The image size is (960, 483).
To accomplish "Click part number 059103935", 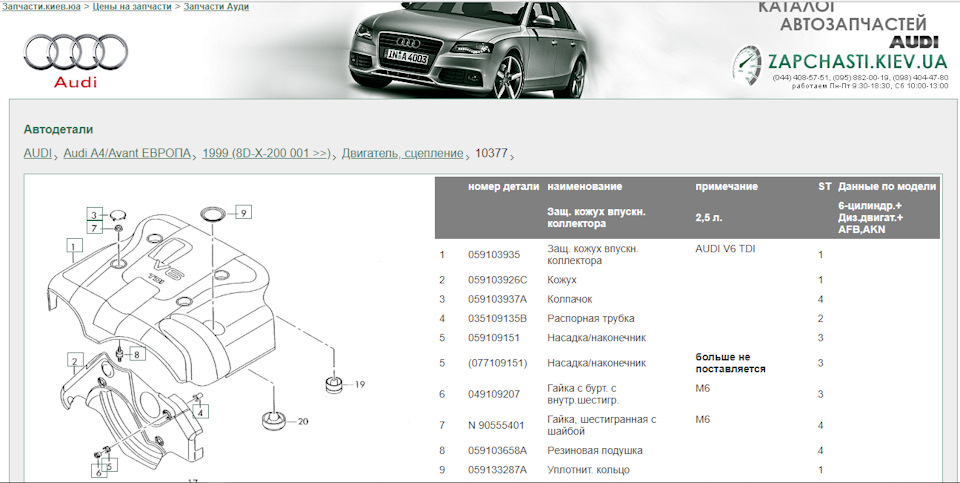I will coord(494,255).
